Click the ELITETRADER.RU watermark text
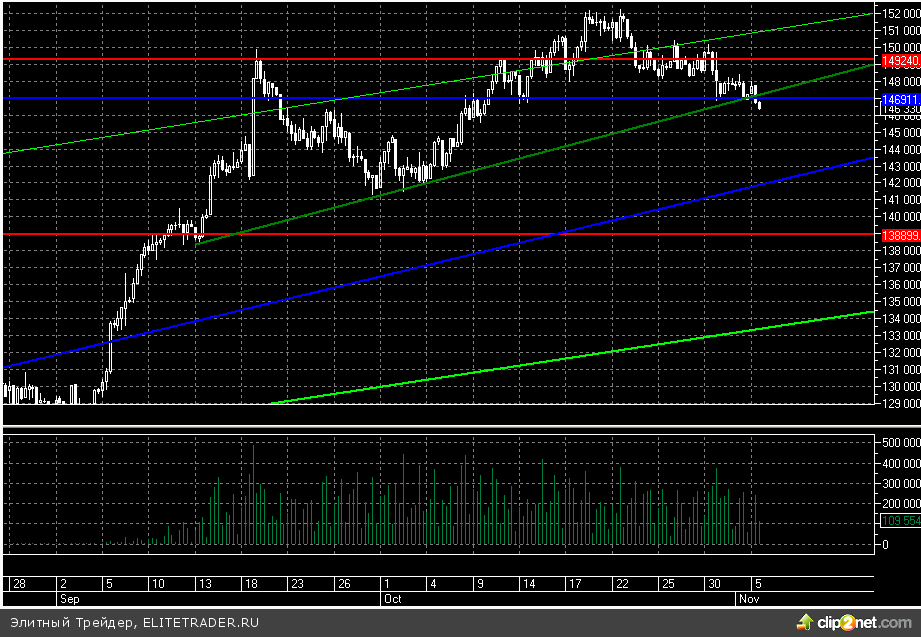The image size is (921, 637). pos(200,623)
